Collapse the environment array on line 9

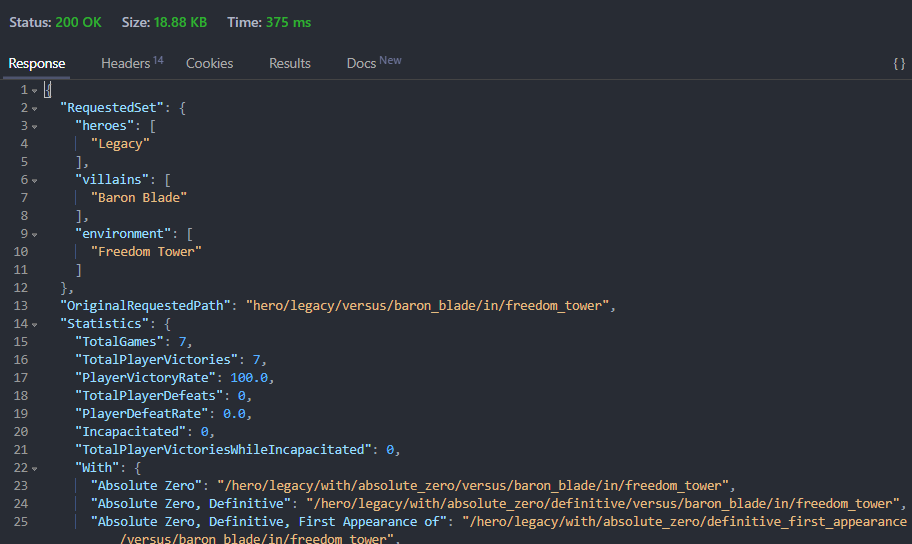pyautogui.click(x=35, y=234)
